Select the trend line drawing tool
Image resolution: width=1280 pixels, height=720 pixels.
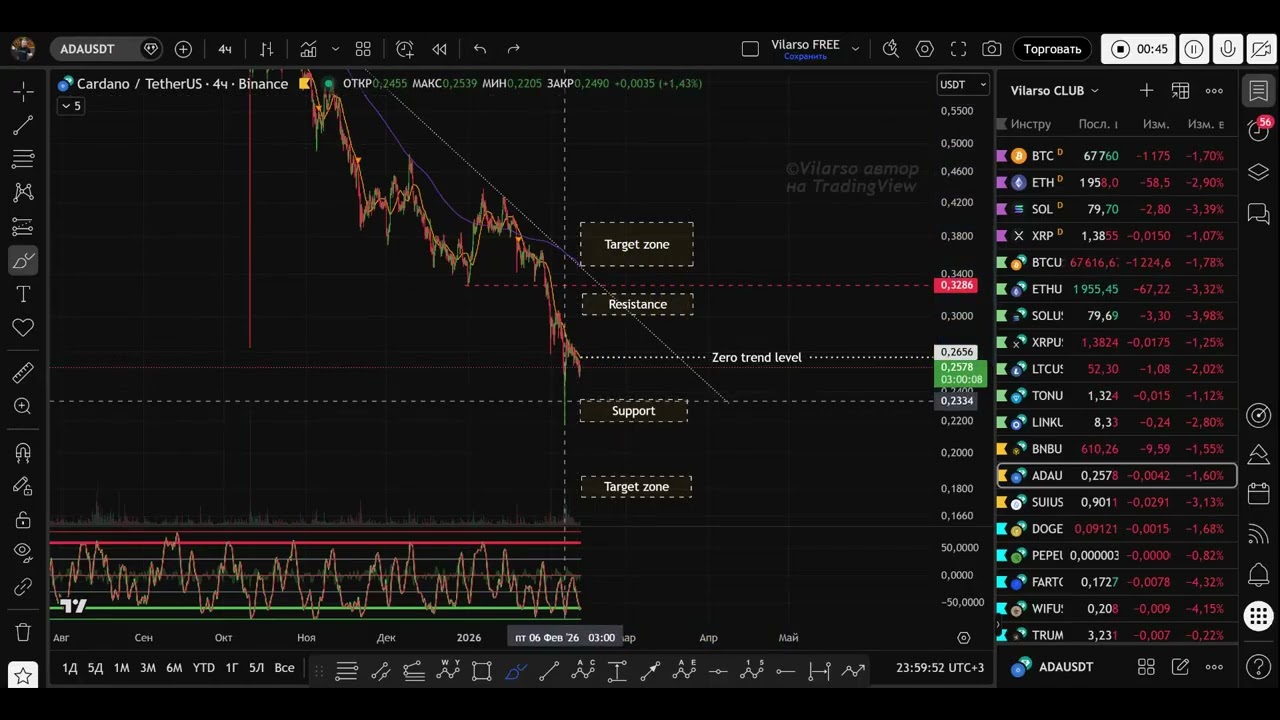(x=23, y=126)
